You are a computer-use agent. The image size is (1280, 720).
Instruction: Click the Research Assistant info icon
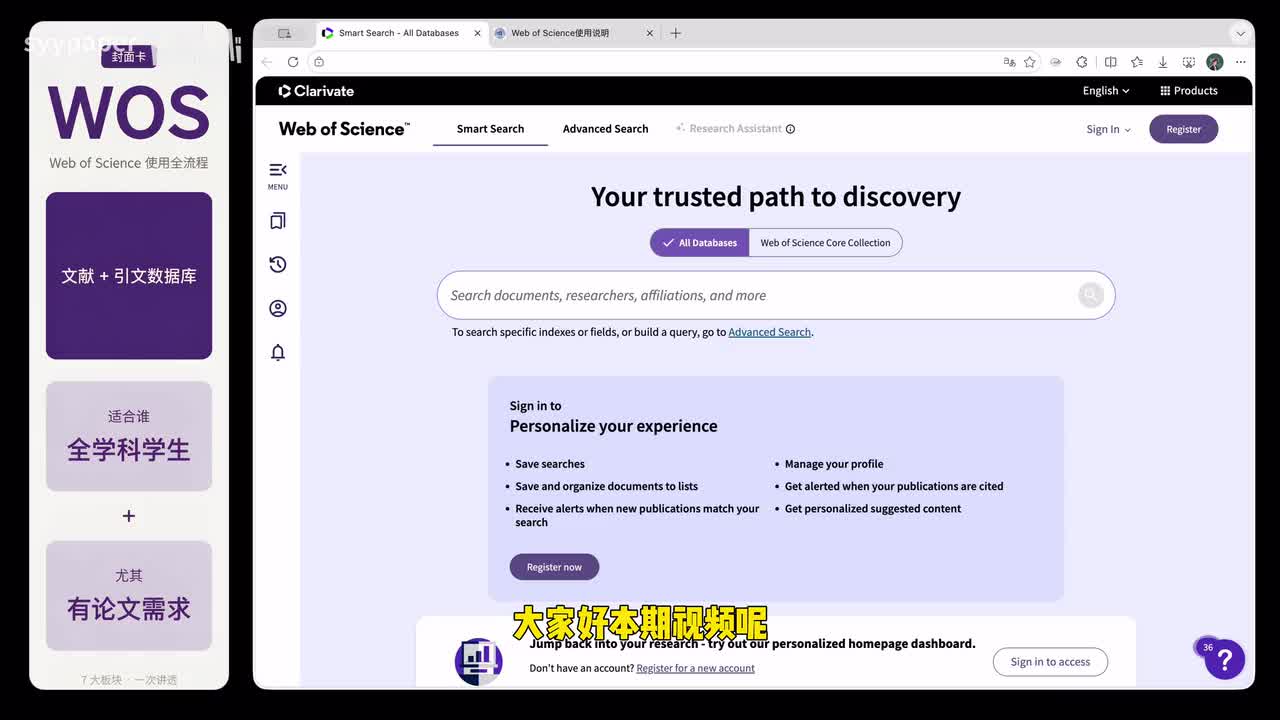[790, 129]
